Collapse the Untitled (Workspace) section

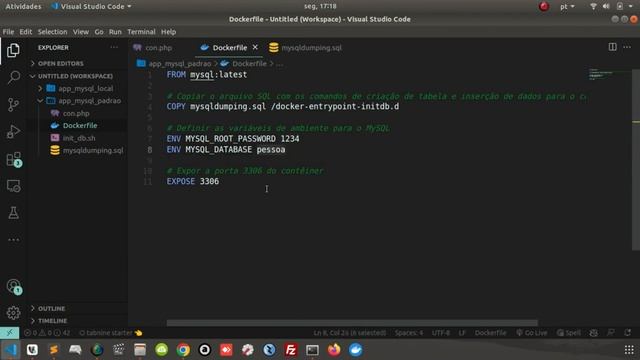75,76
